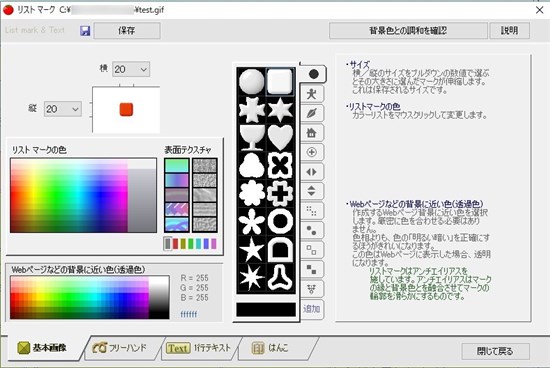550x368 pixels.
Task: Open the house shape category tab
Action: coord(312,133)
